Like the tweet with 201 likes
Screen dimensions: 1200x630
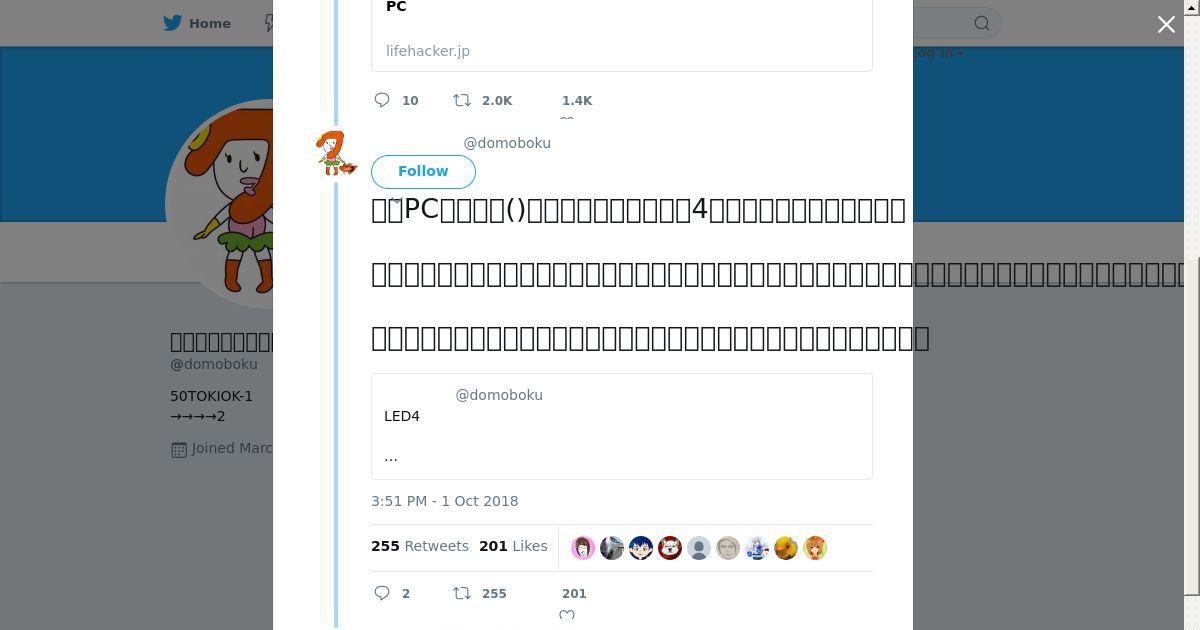point(567,614)
